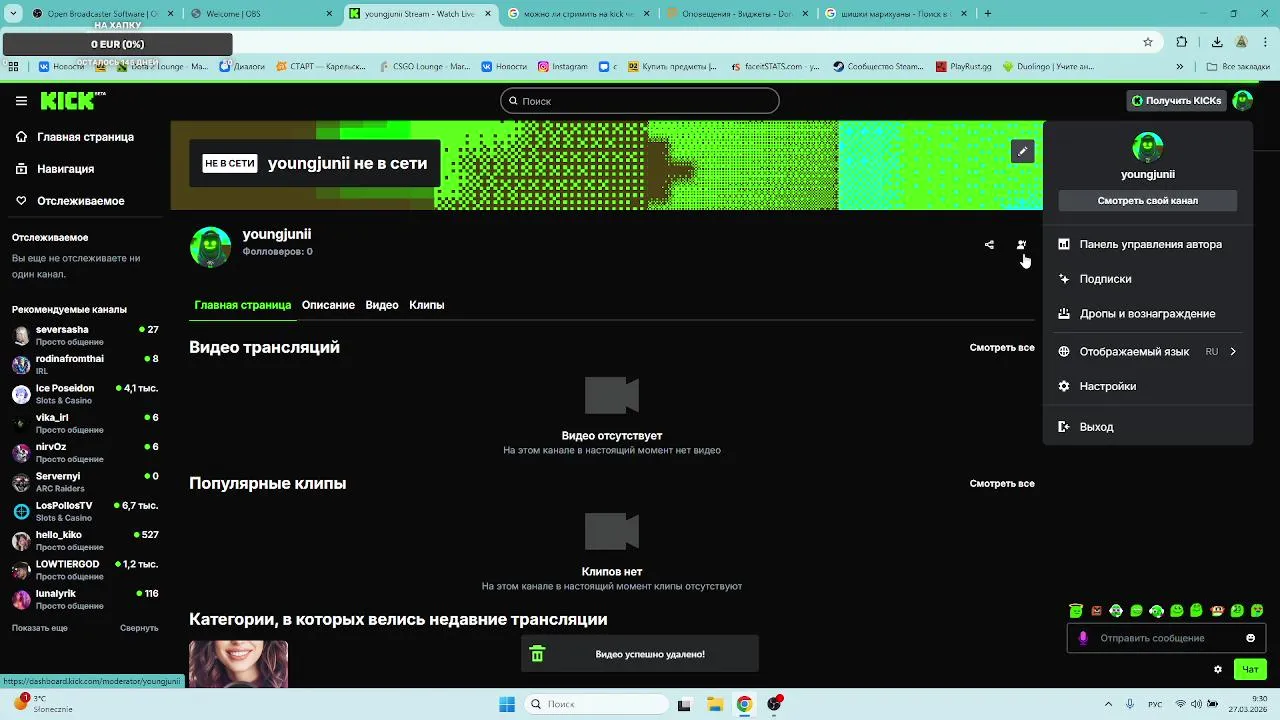Open Windows Start menu
Image resolution: width=1280 pixels, height=720 pixels.
point(507,704)
